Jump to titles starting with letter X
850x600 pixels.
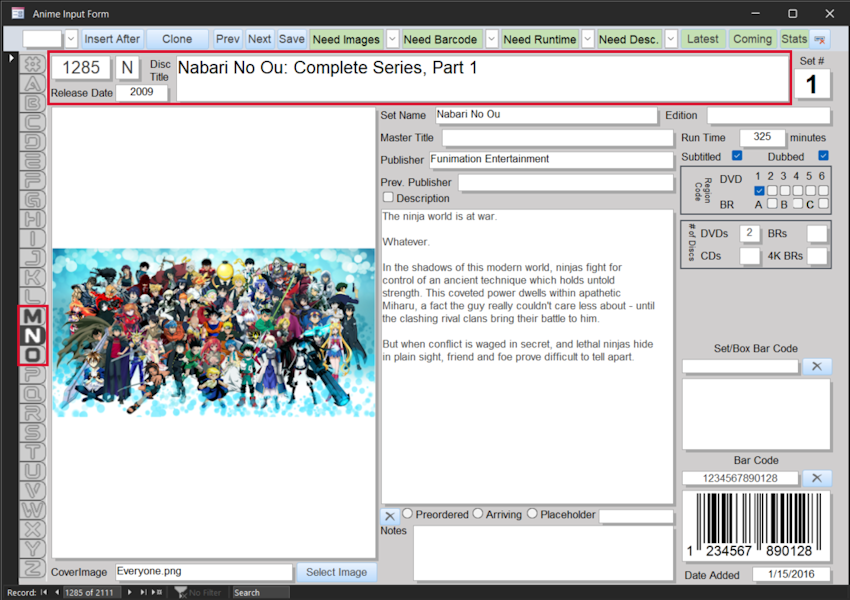tap(33, 530)
